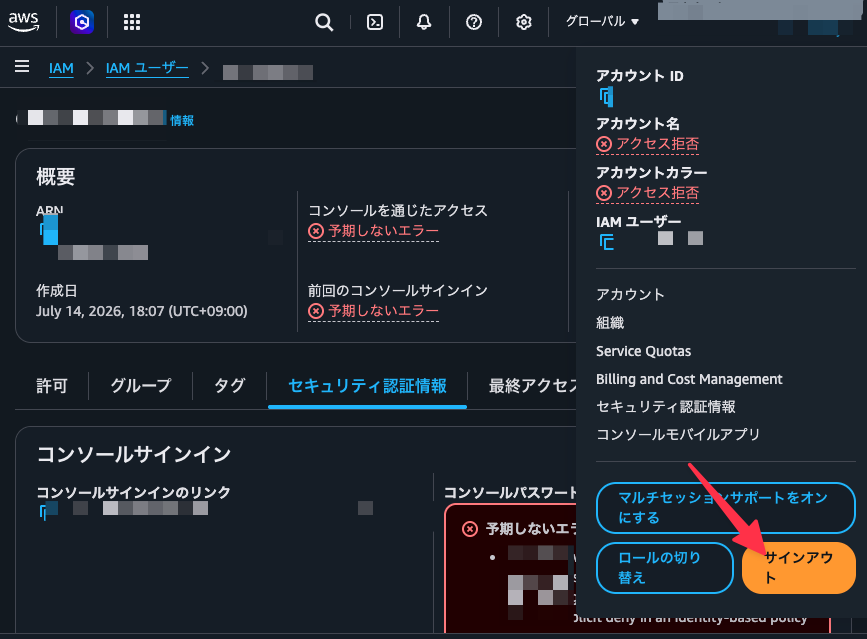Click the search magnifier icon
The height and width of the screenshot is (639, 867).
coord(324,22)
